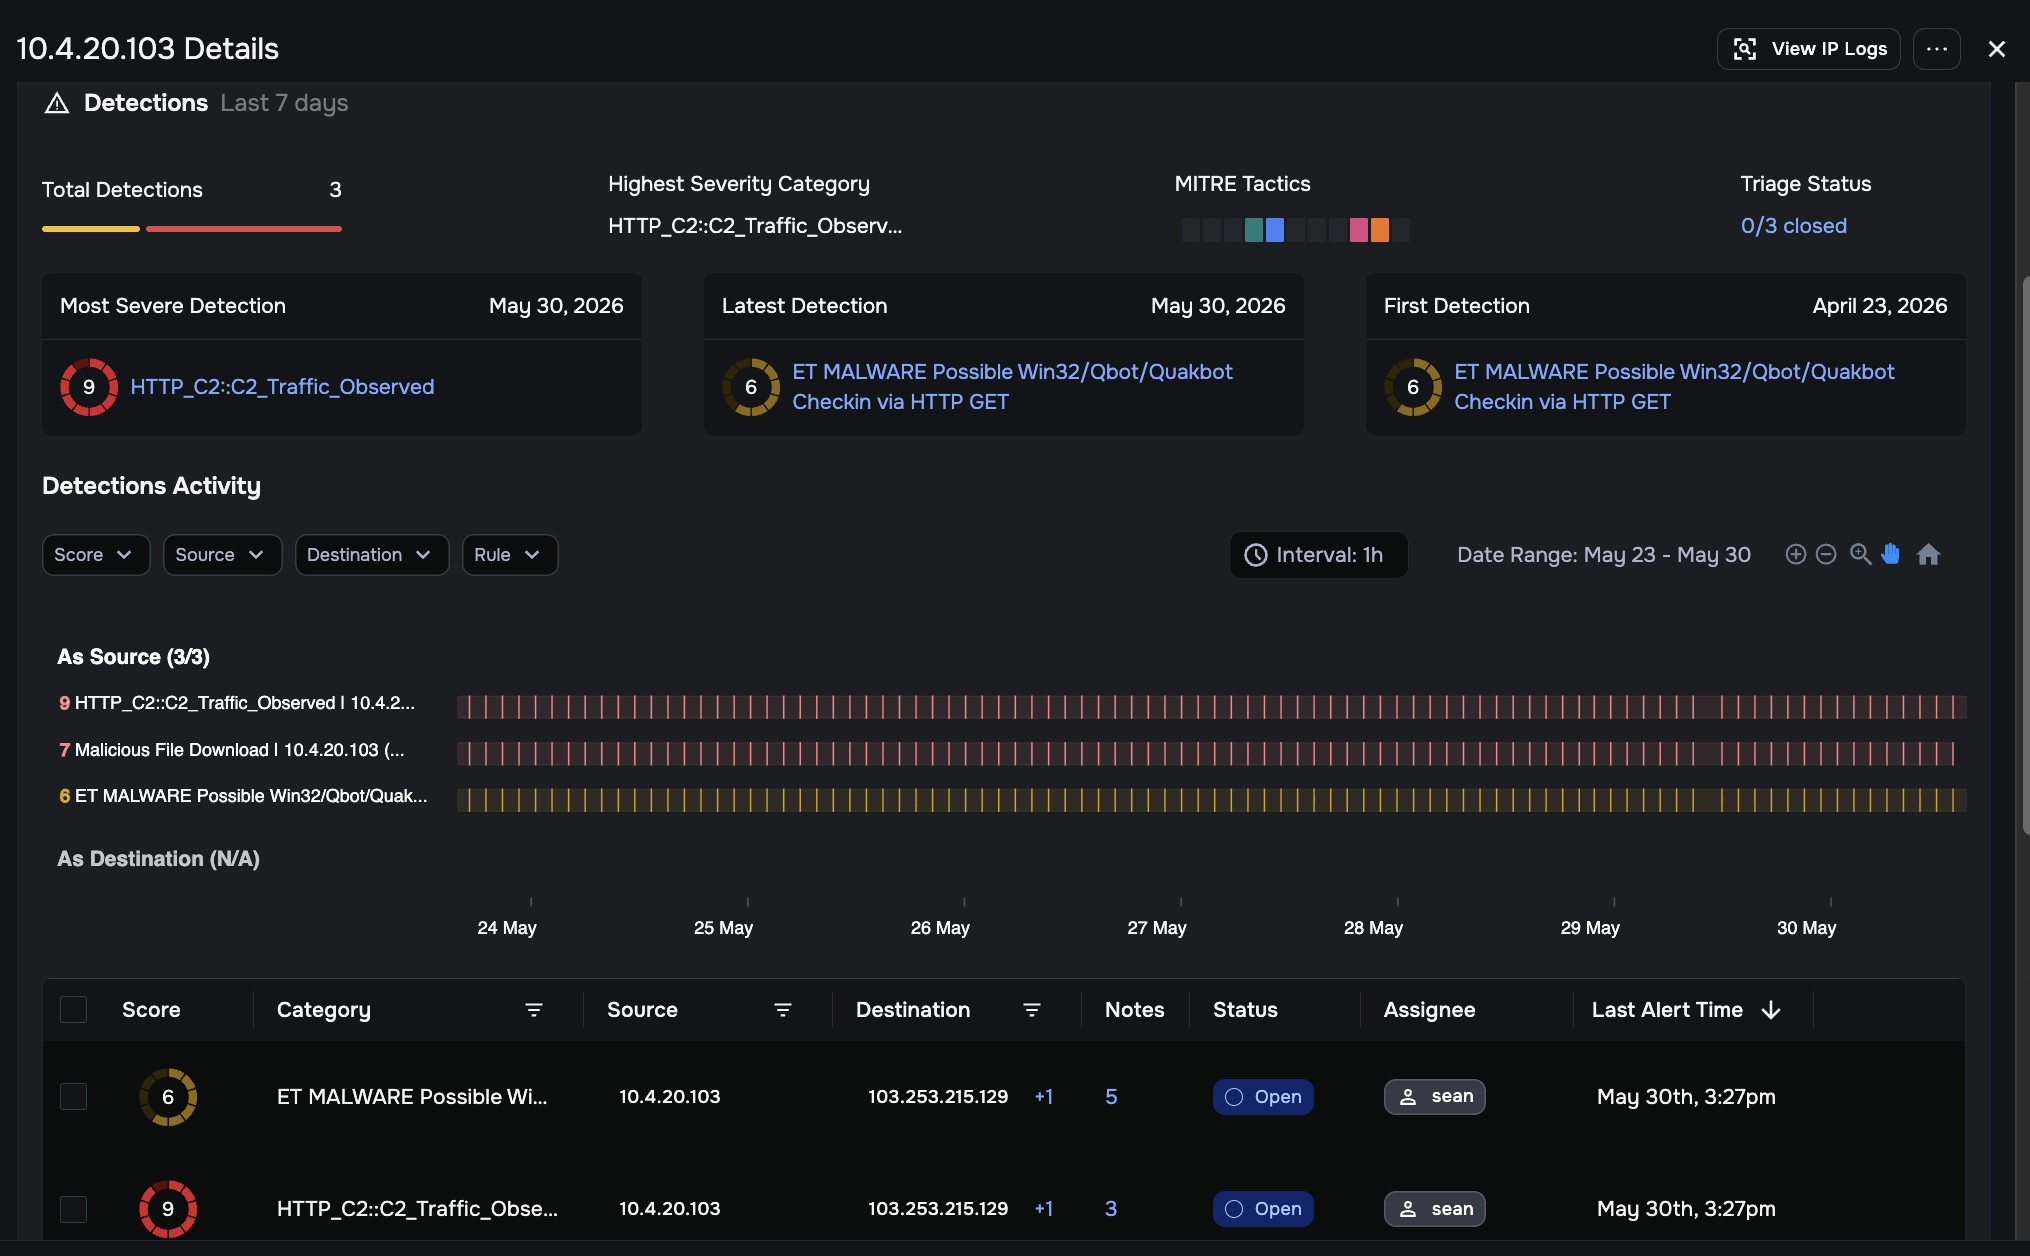Click the Notes column header
The height and width of the screenshot is (1256, 2030).
click(x=1134, y=1010)
